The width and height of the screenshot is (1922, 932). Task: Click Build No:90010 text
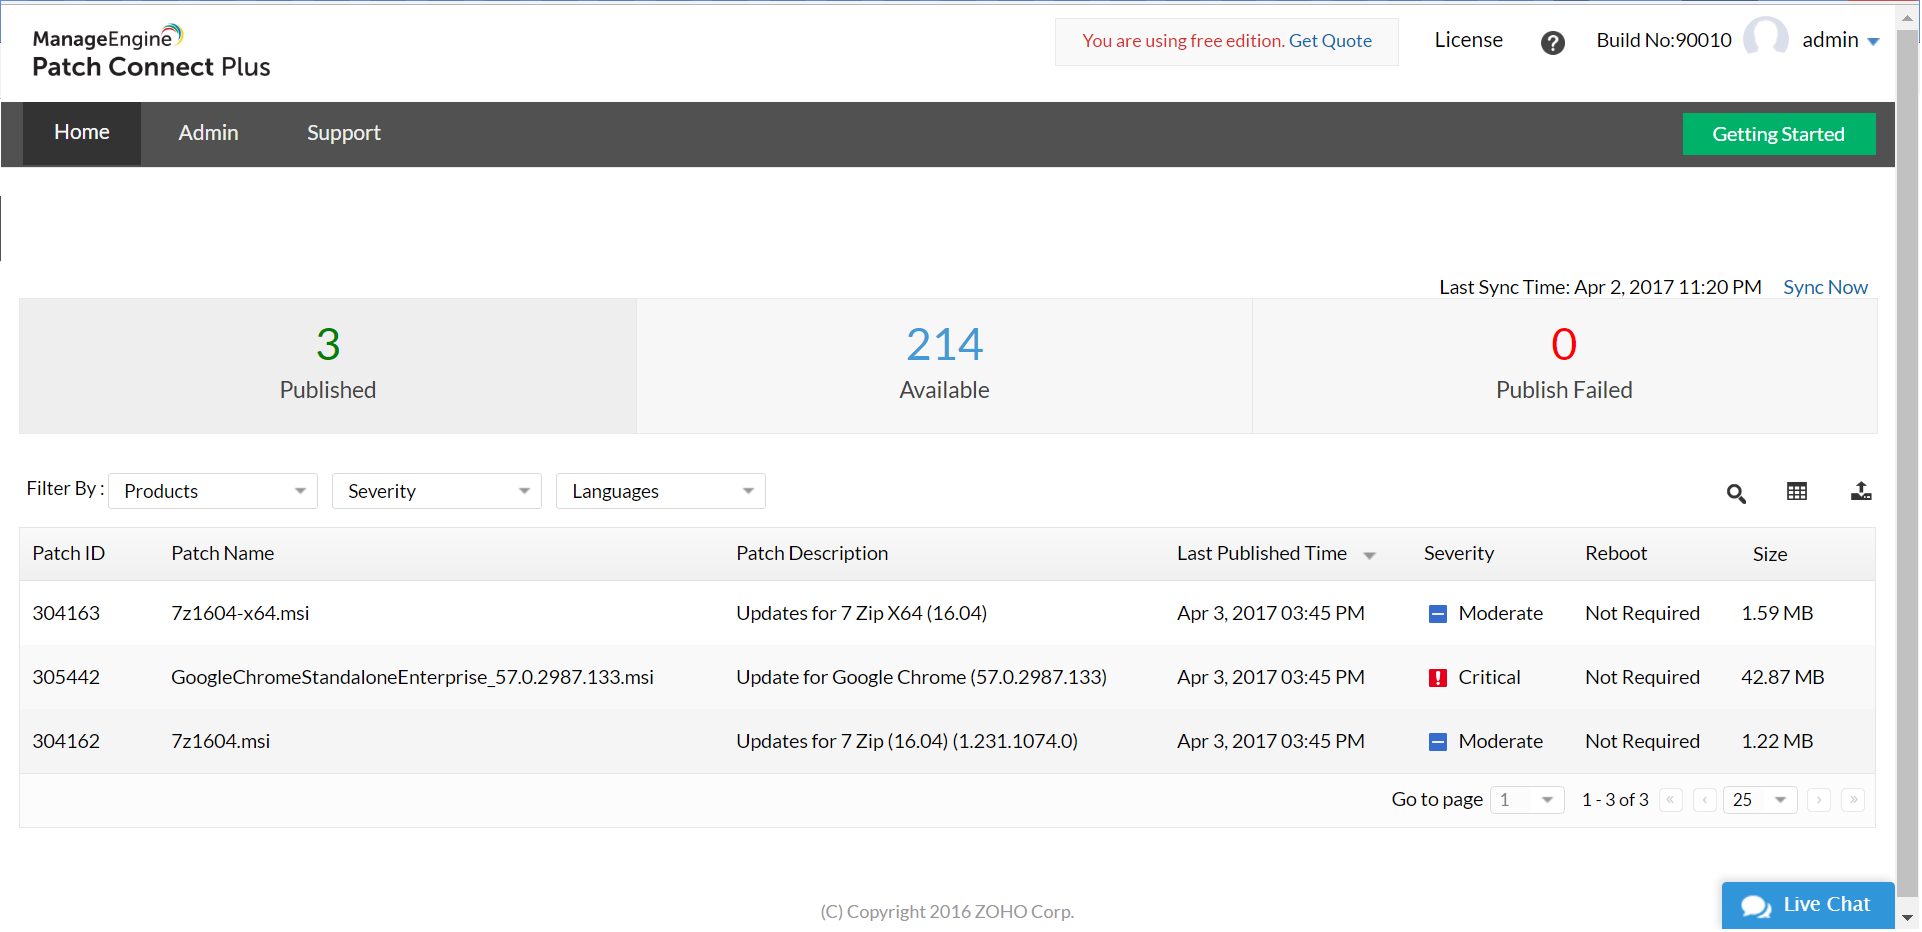coord(1666,41)
